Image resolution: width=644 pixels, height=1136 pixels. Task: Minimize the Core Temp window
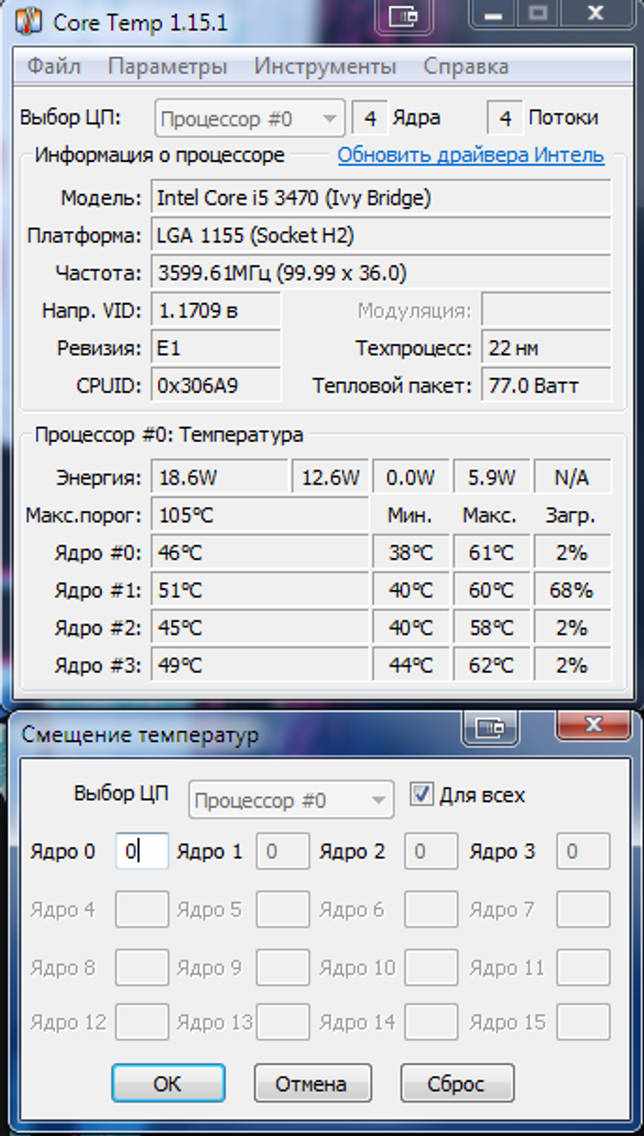click(493, 12)
